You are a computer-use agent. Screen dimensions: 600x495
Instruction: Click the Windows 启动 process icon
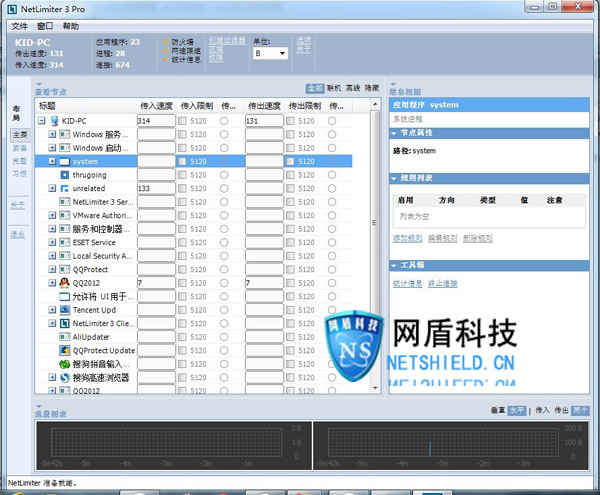(x=65, y=148)
